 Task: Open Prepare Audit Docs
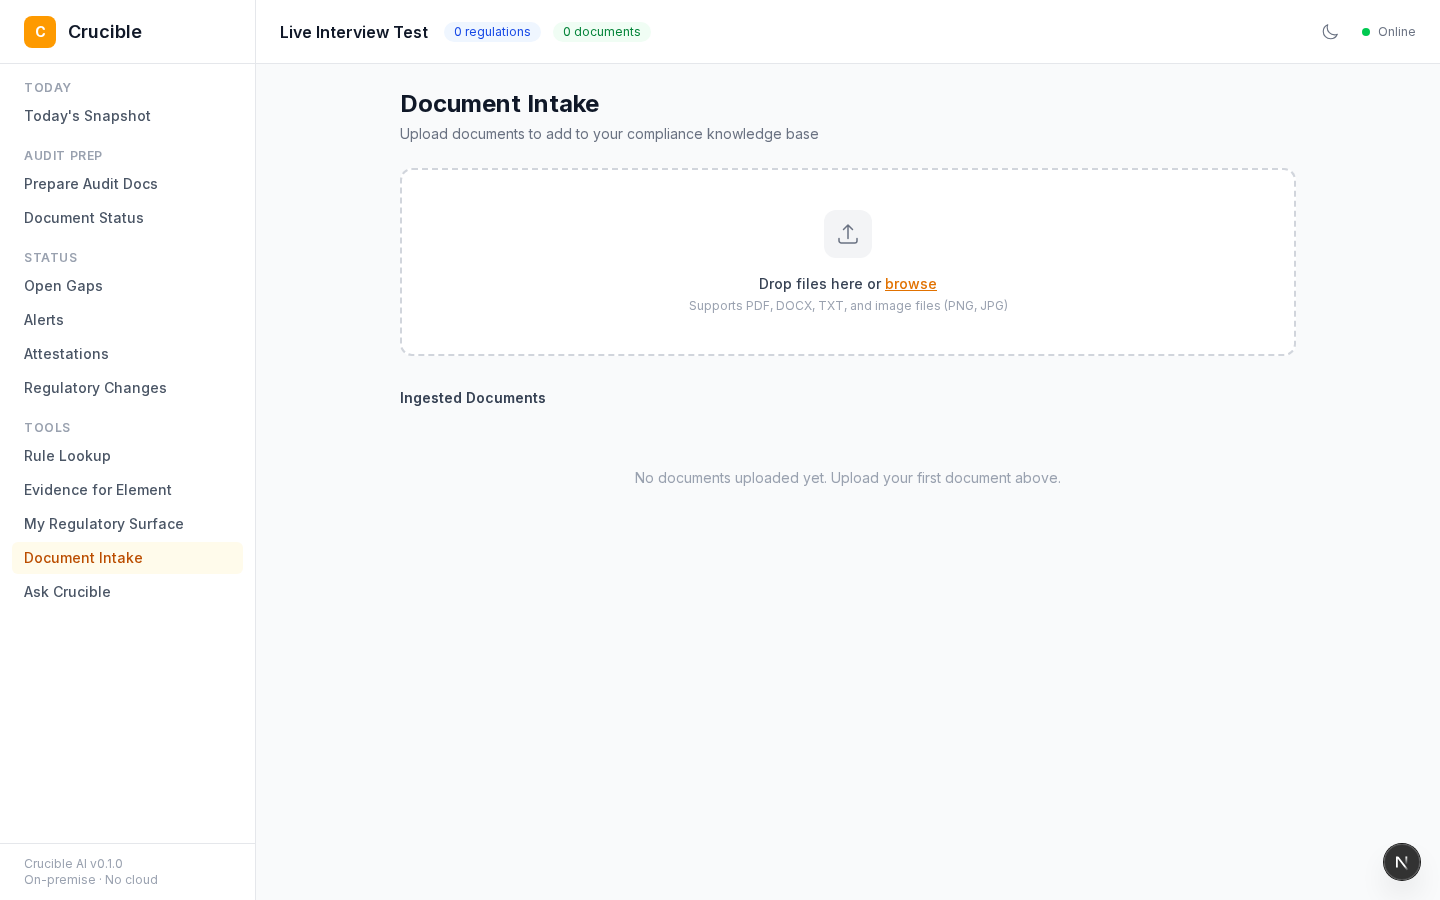point(90,184)
